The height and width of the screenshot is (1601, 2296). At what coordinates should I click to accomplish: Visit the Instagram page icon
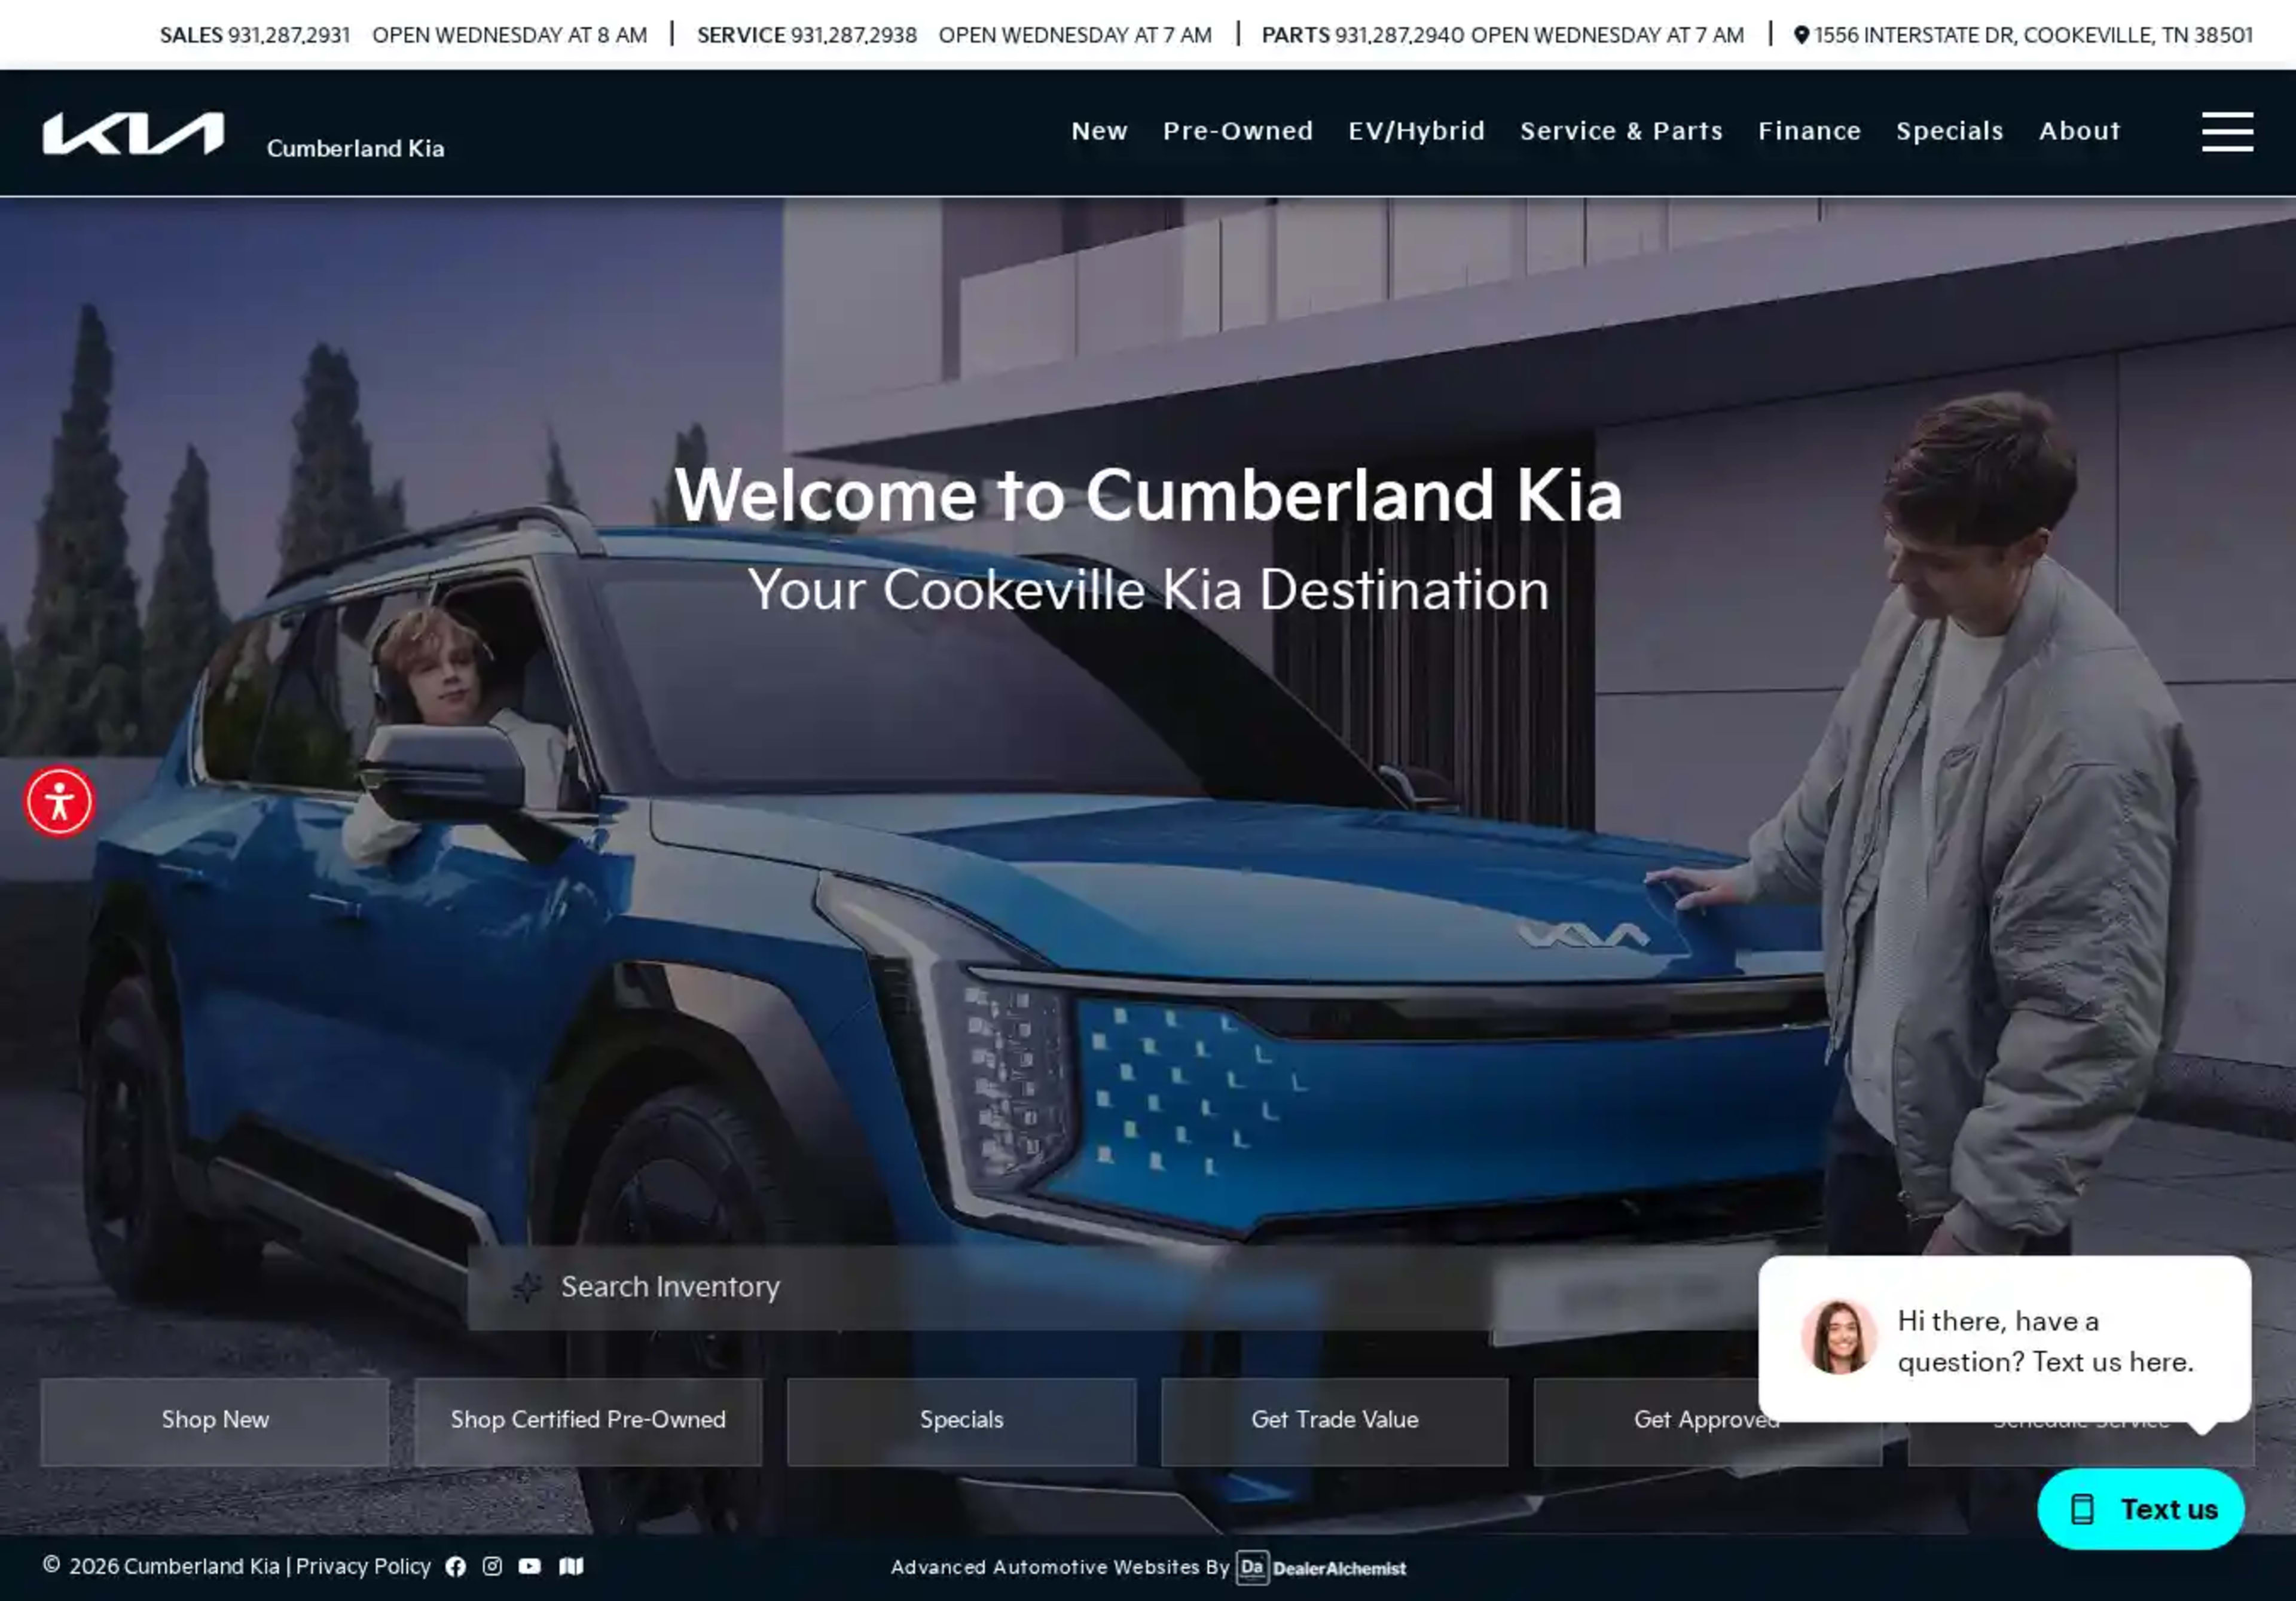(492, 1566)
